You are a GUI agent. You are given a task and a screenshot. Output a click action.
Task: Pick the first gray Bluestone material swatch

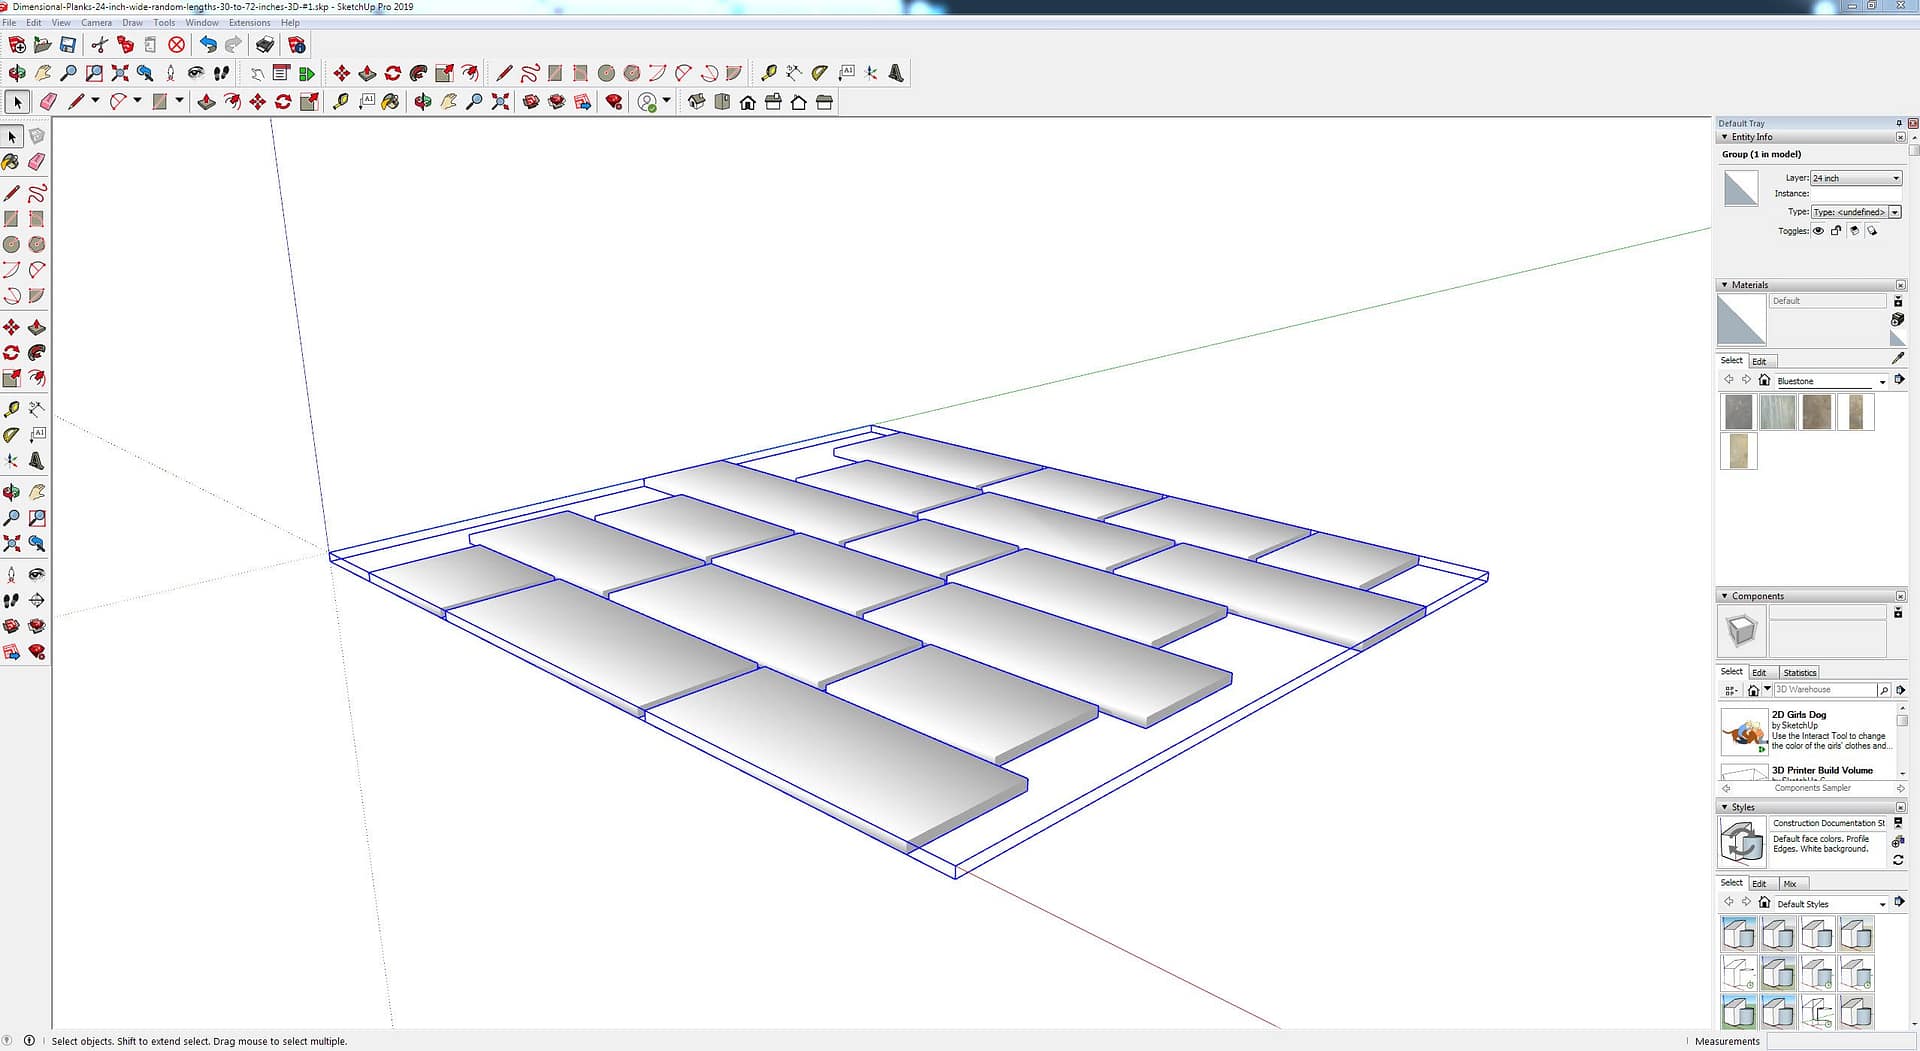(1739, 412)
